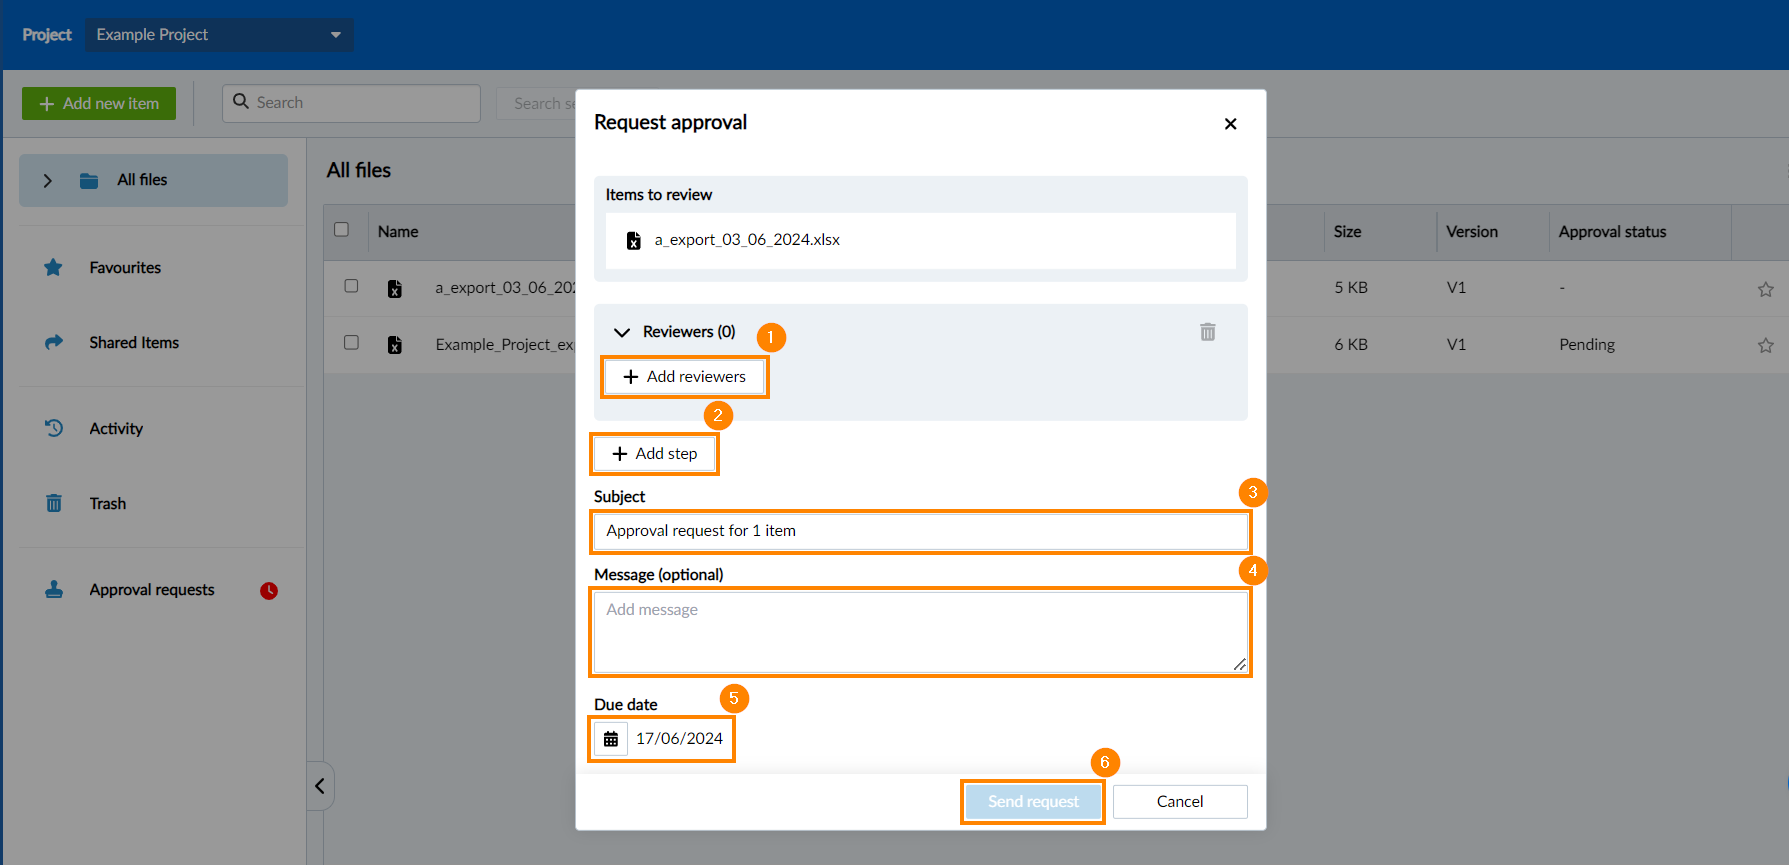Click the Subject input field
Image resolution: width=1789 pixels, height=865 pixels.
(920, 531)
